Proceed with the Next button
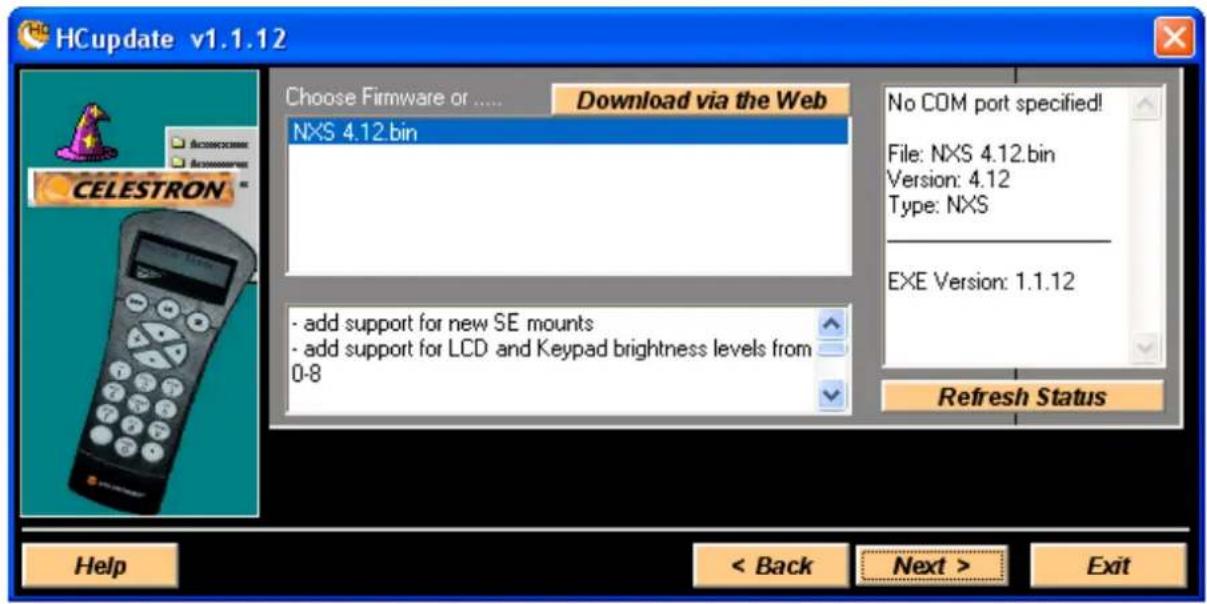 (x=932, y=566)
